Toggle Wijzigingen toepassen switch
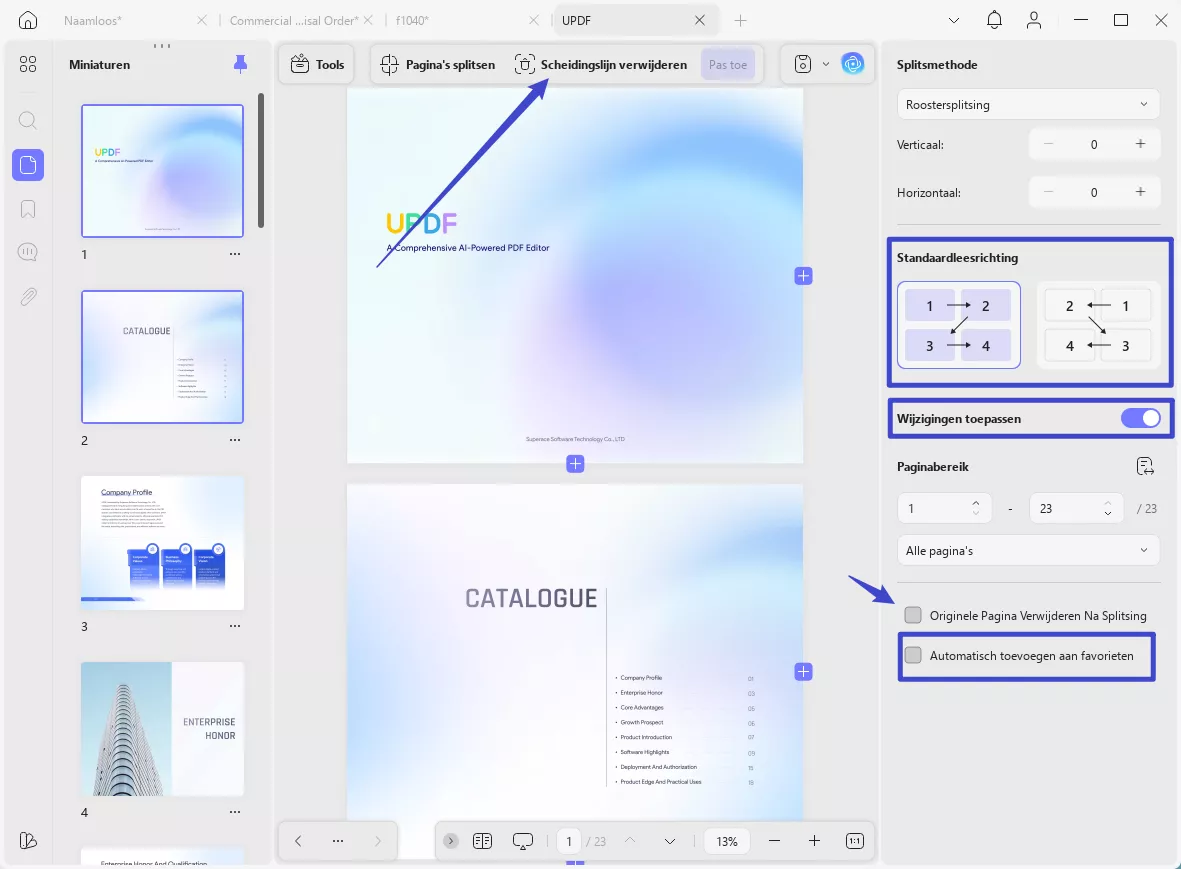Image resolution: width=1181 pixels, height=869 pixels. [1140, 419]
